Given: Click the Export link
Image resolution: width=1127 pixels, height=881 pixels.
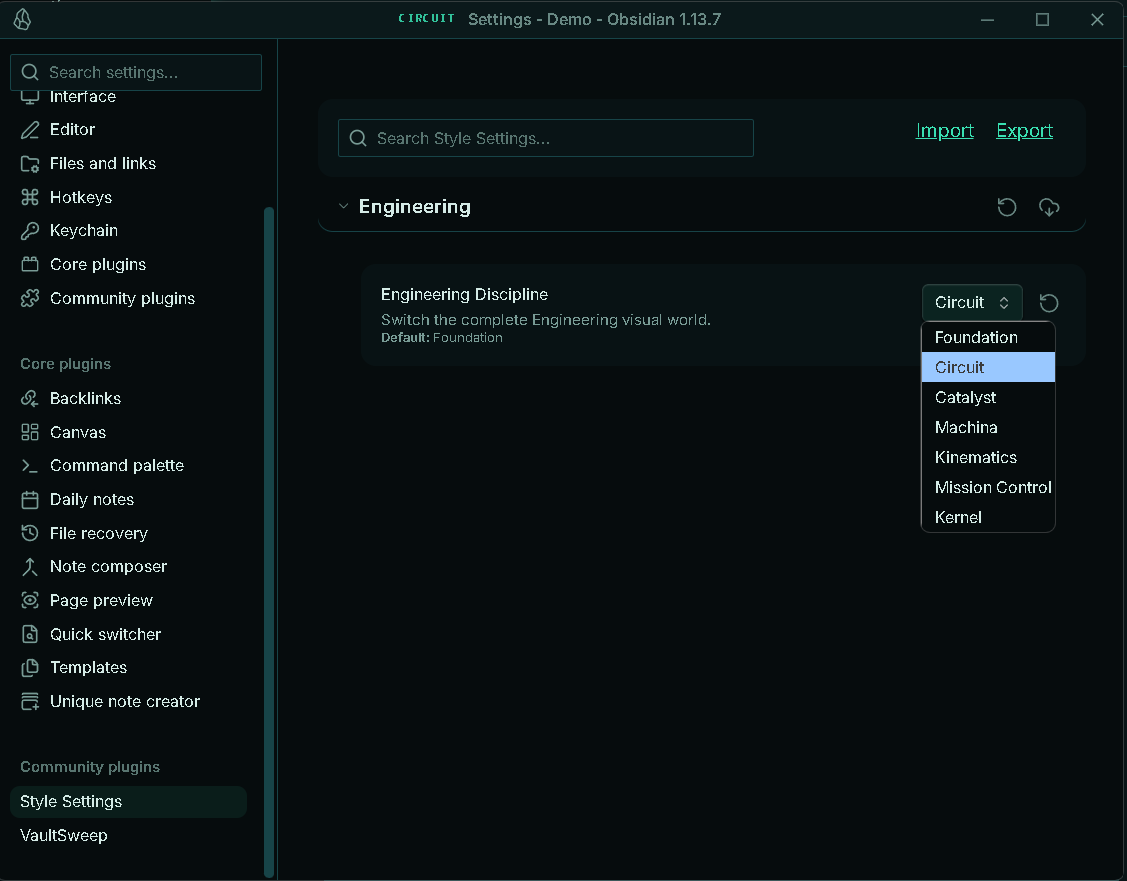Looking at the screenshot, I should point(1024,131).
